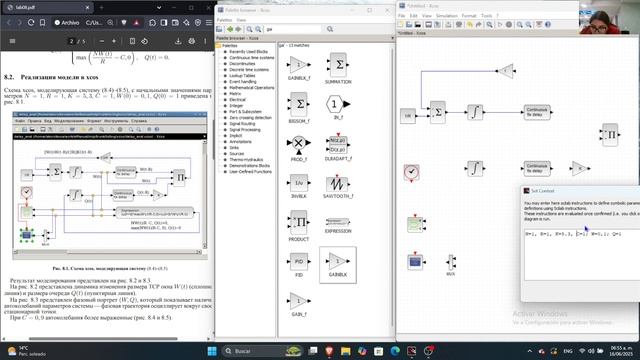The height and width of the screenshot is (360, 640).
Task: Select the SUMMATION block in palette
Action: pyautogui.click(x=338, y=69)
